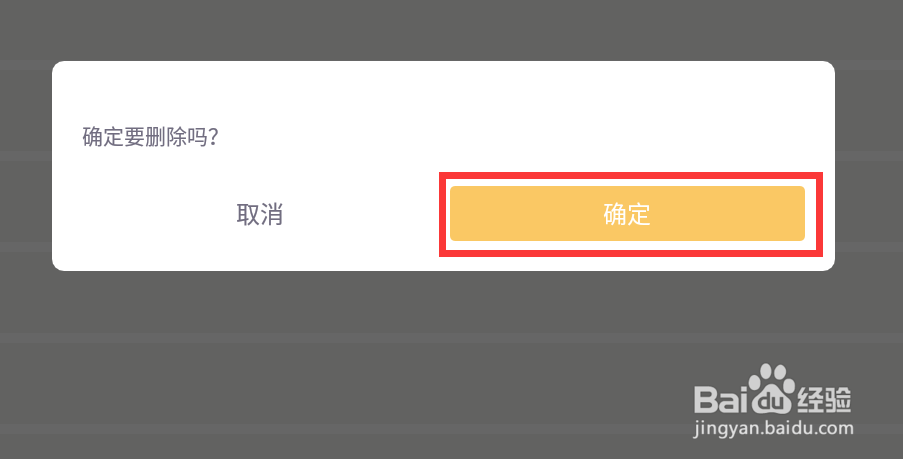Cancel the delete prompt via 取消
Screen dimensions: 903x459
pyautogui.click(x=259, y=214)
